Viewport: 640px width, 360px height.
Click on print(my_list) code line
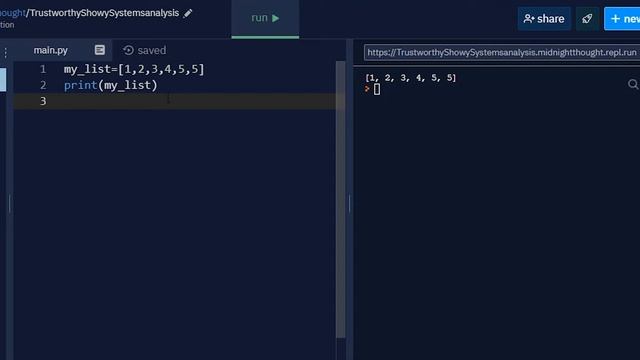point(111,85)
